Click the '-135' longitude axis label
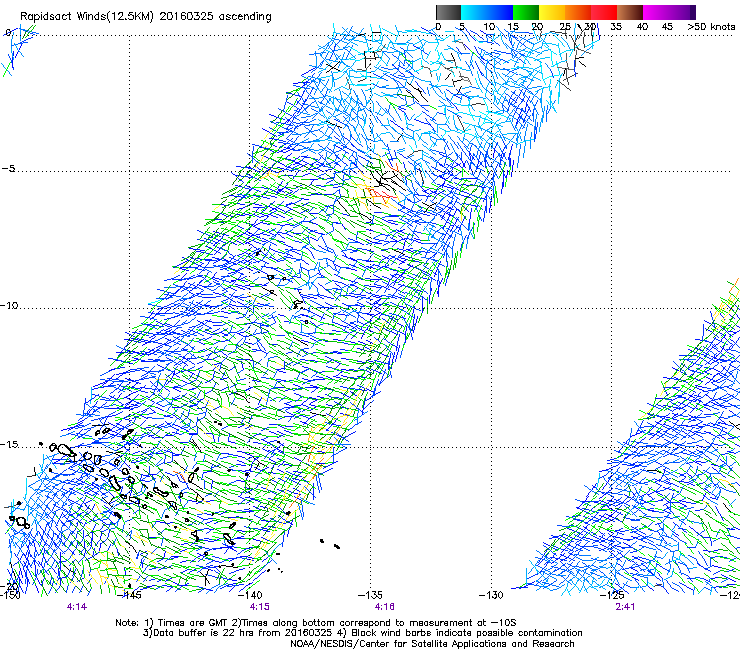740x650 pixels. pyautogui.click(x=370, y=595)
